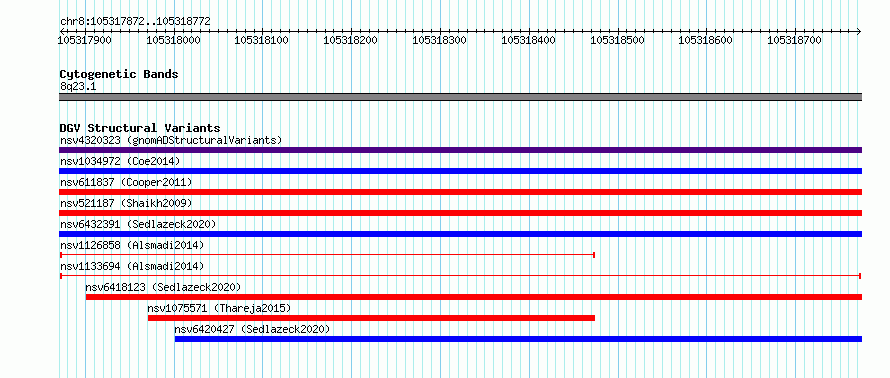The height and width of the screenshot is (378, 890).
Task: Open variant label nsv1075571 (Thareja2015)
Action: [219, 308]
